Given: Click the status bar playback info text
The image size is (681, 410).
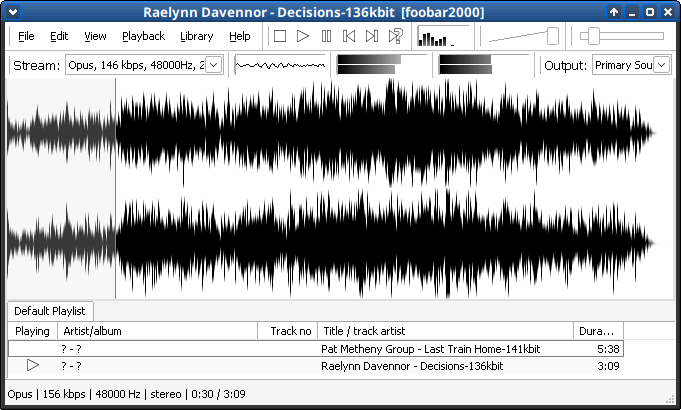Looking at the screenshot, I should pyautogui.click(x=126, y=394).
